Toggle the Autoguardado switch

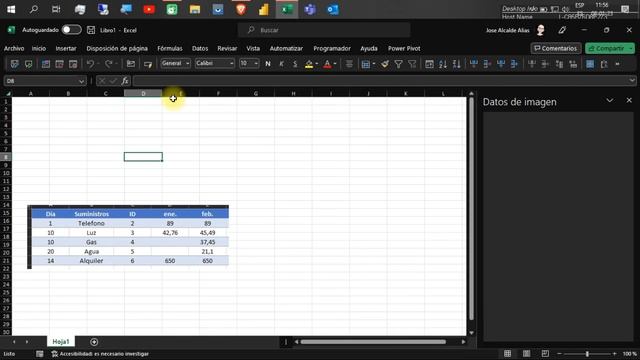(x=71, y=30)
